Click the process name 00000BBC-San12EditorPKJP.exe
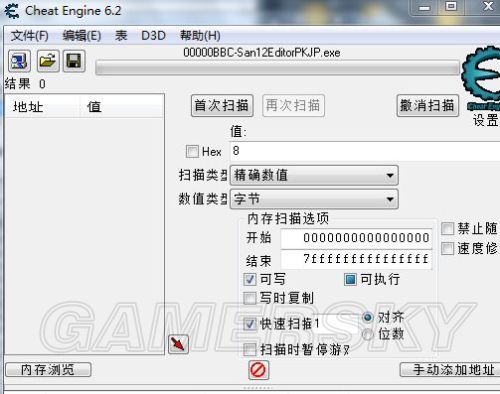The height and width of the screenshot is (394, 500). click(x=262, y=53)
